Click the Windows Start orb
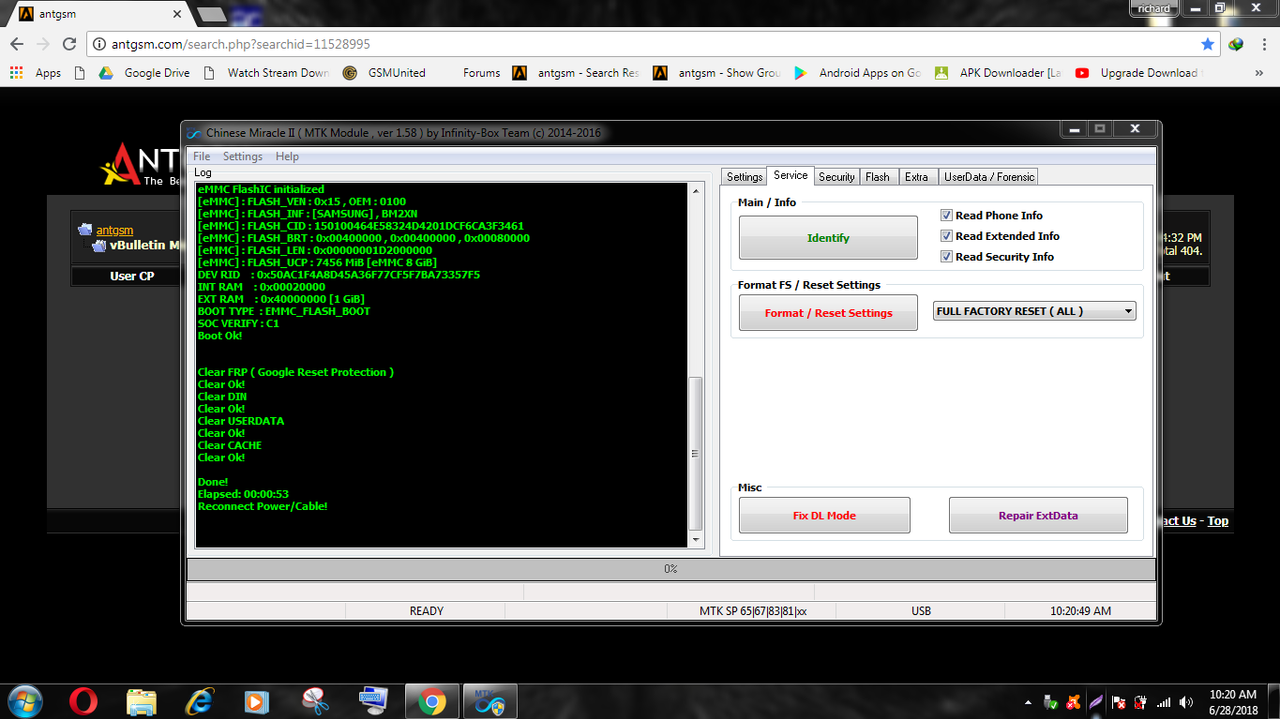This screenshot has width=1280, height=719. [x=24, y=701]
